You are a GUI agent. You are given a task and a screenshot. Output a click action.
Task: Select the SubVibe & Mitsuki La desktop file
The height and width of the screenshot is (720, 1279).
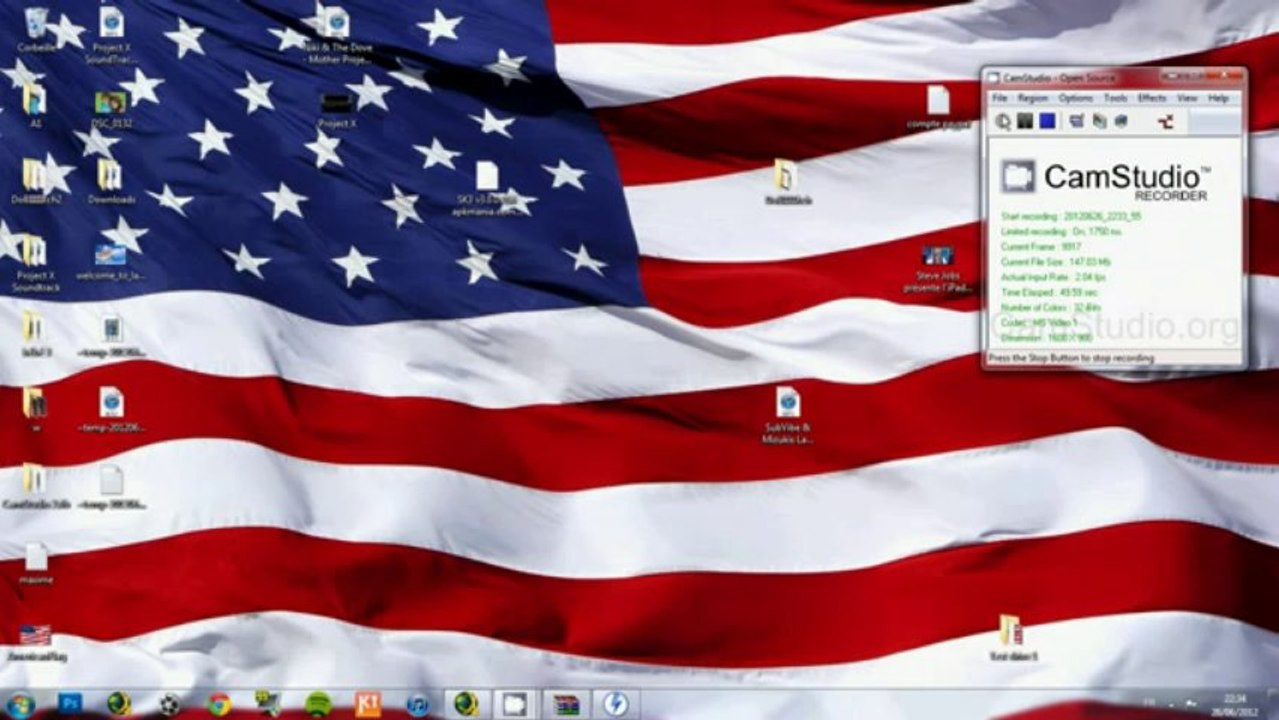[x=788, y=415]
